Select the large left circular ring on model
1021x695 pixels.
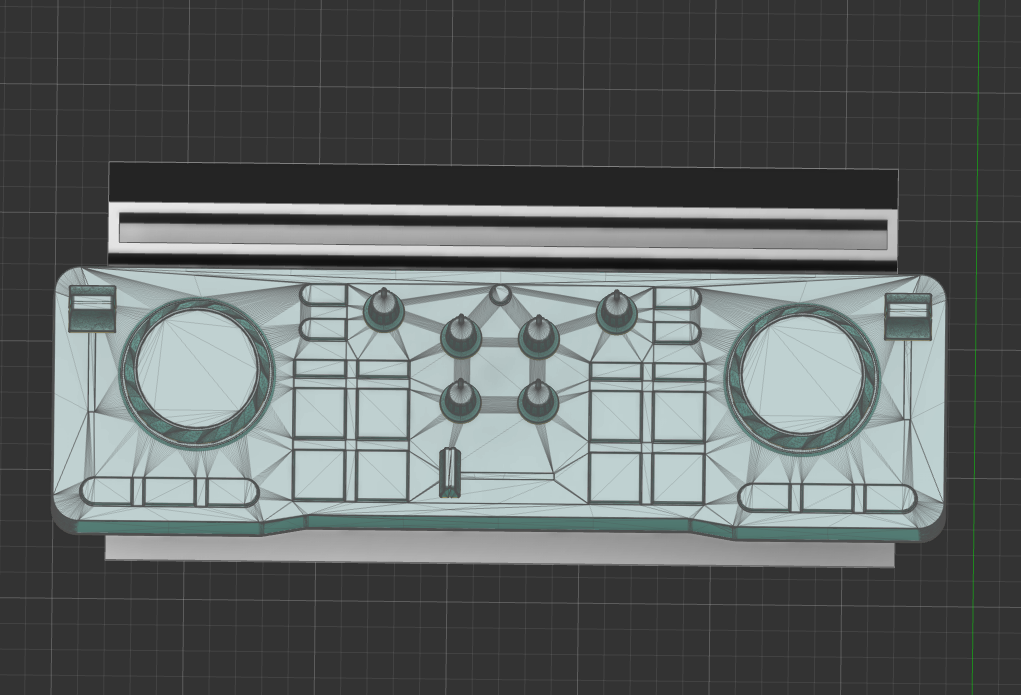click(x=198, y=375)
